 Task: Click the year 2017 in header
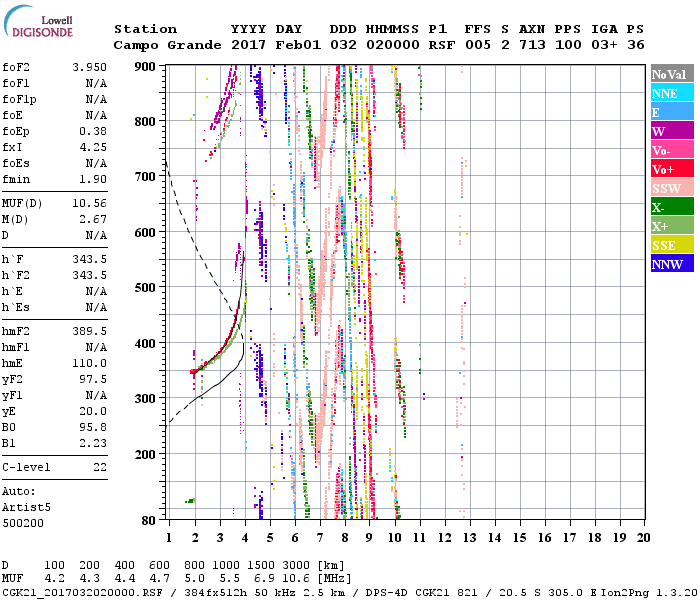point(248,45)
